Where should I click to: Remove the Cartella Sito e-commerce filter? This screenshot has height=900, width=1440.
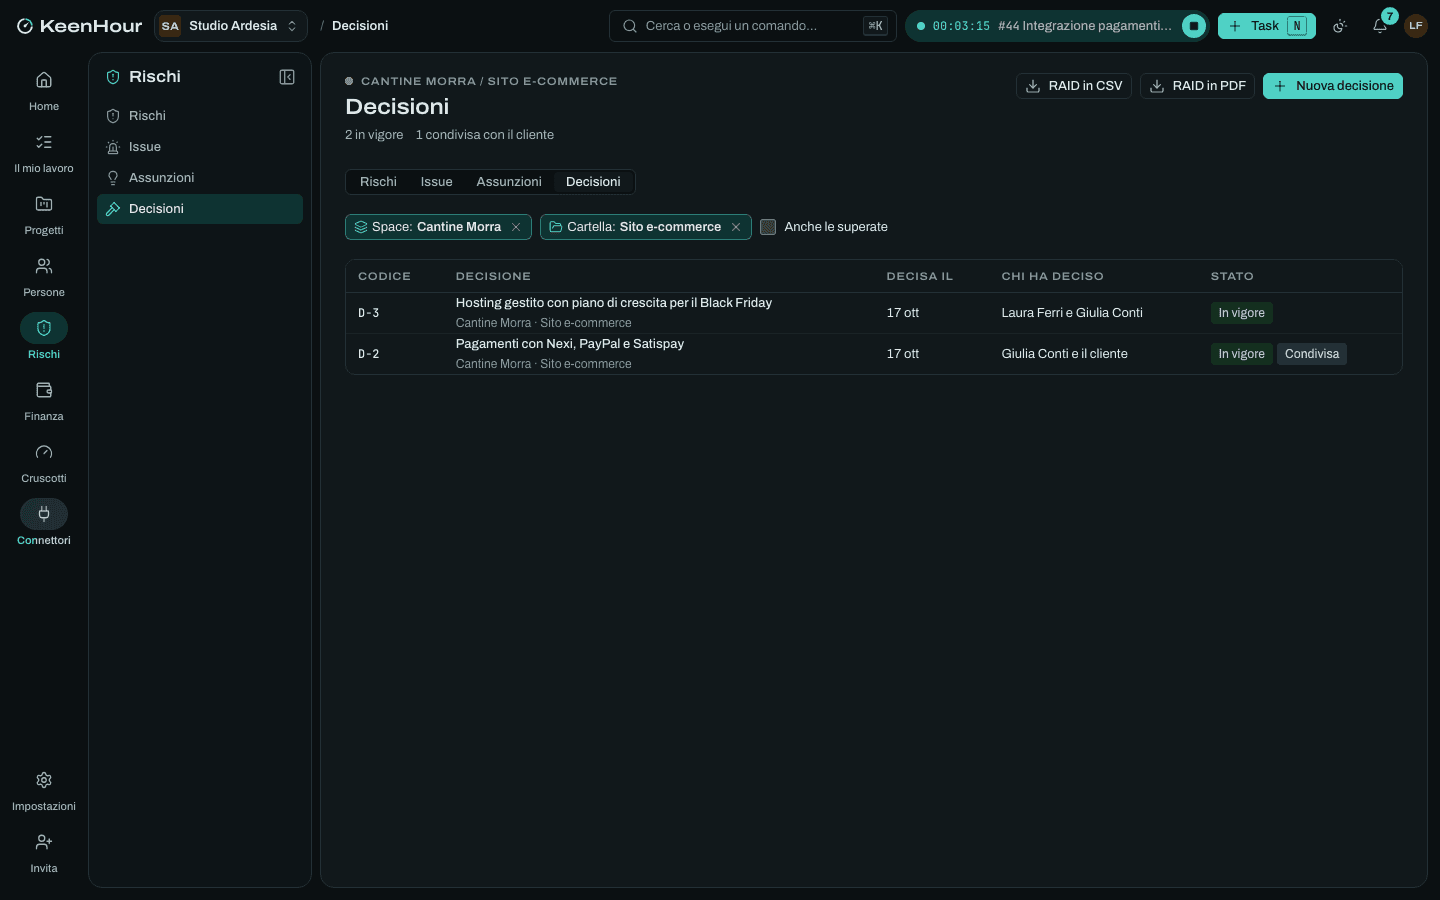(736, 227)
